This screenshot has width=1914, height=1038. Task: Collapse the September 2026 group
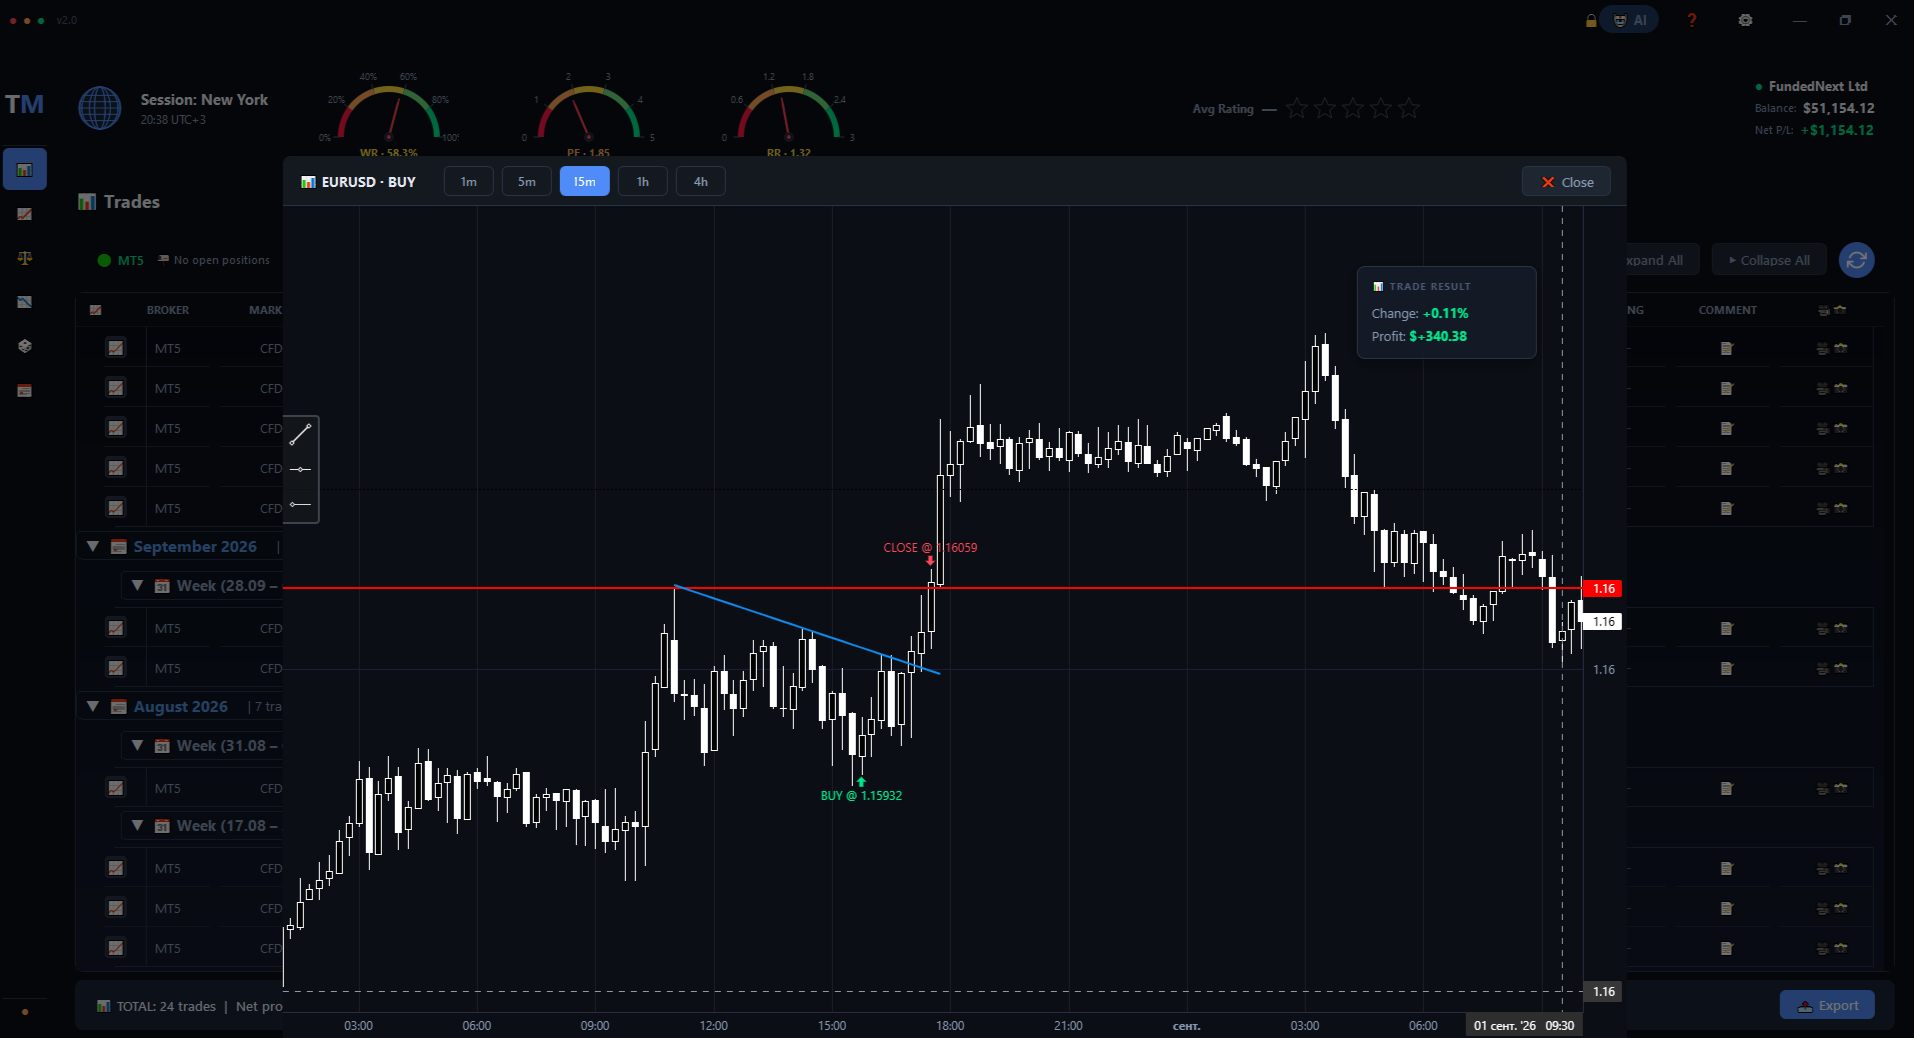[93, 547]
